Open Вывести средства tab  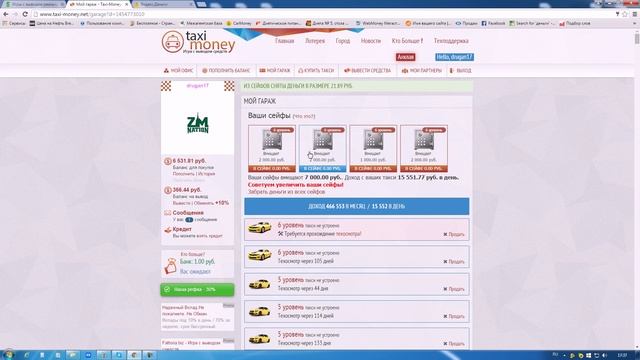coord(367,71)
